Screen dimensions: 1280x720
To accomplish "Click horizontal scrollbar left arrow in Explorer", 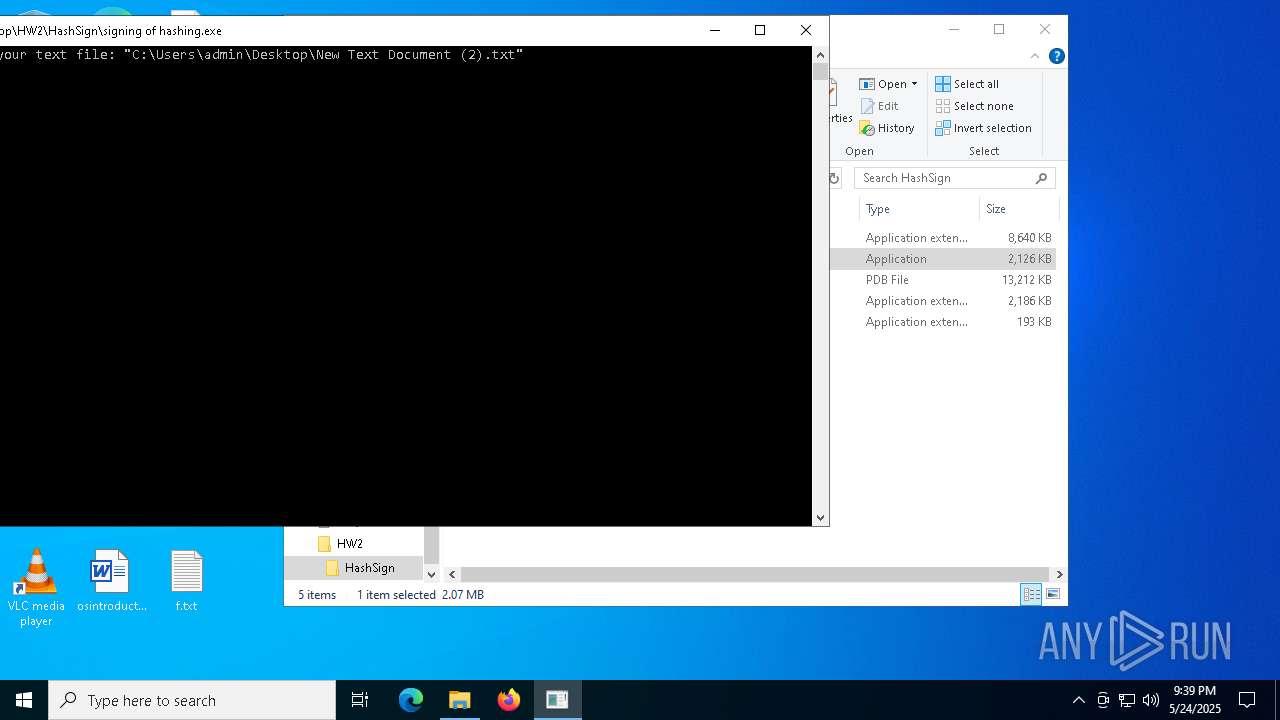I will (x=452, y=574).
